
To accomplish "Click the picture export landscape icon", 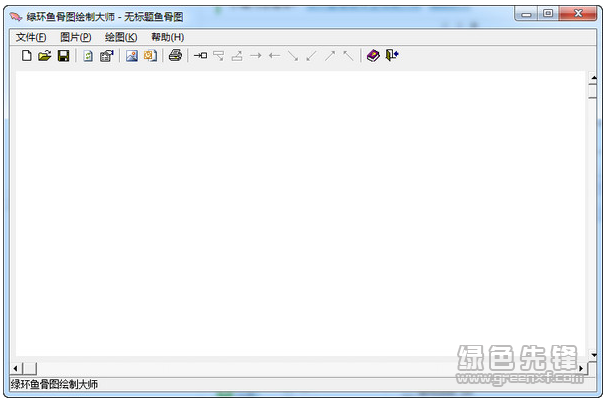I will [x=132, y=56].
